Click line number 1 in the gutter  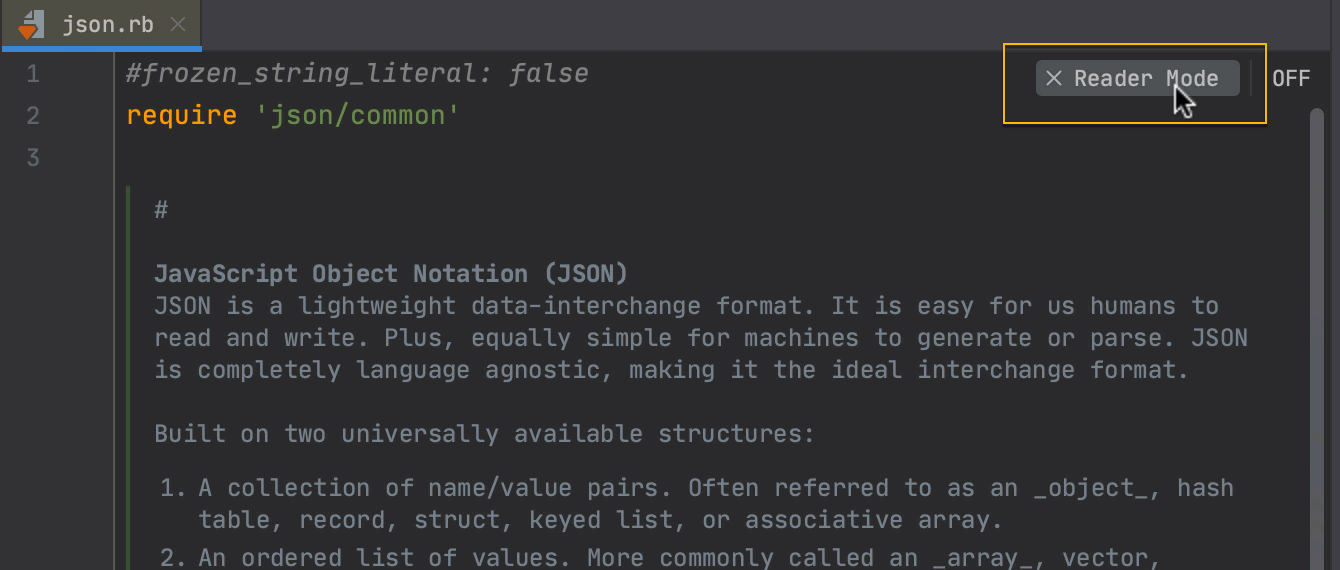click(33, 74)
